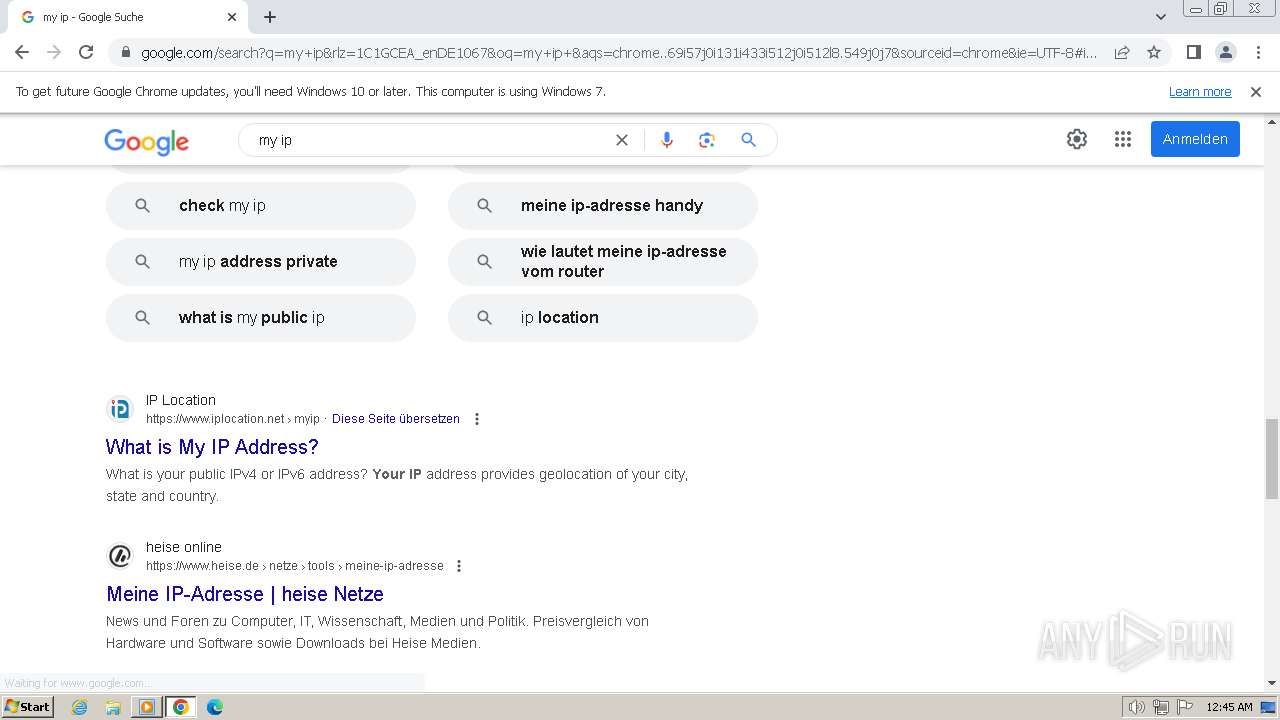This screenshot has width=1280, height=720.
Task: Open the Action Center flag icon
Action: coord(1185,707)
